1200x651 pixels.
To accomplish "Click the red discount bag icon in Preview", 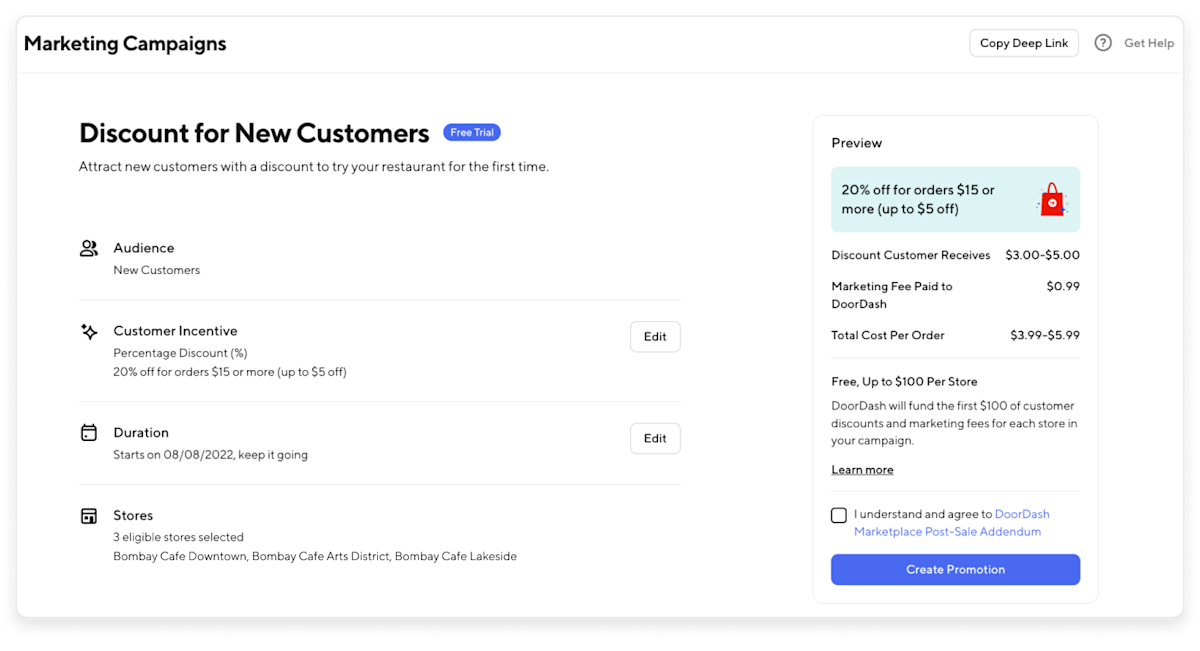I will tap(1050, 199).
